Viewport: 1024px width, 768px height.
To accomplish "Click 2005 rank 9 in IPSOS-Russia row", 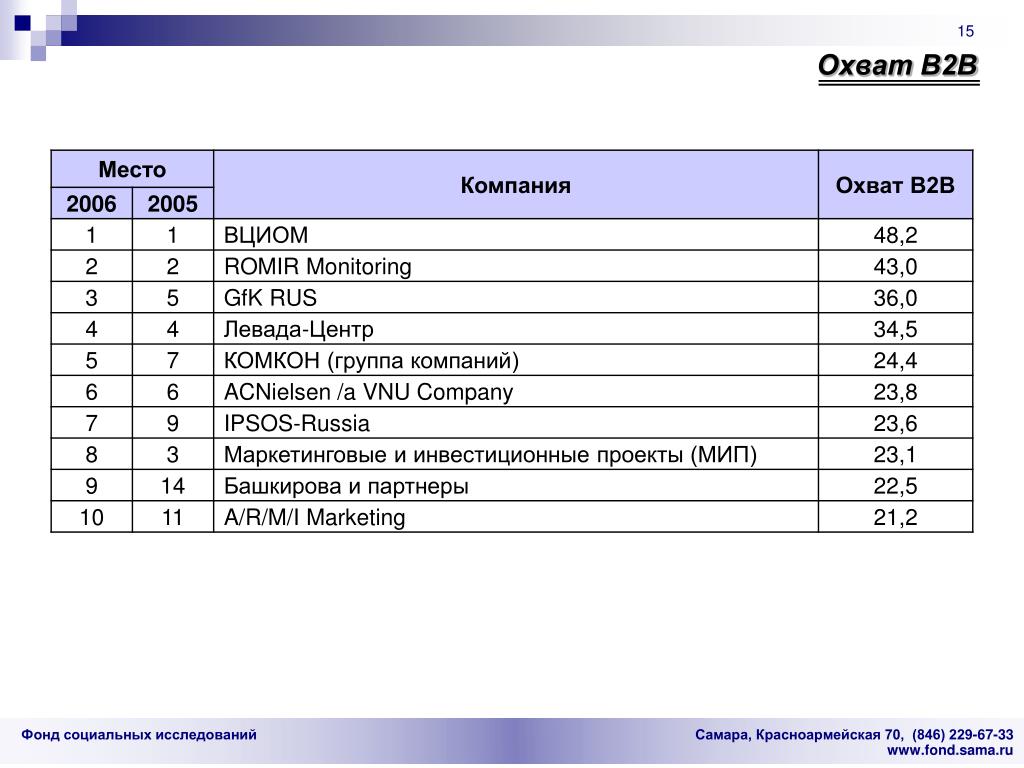I will pos(172,423).
